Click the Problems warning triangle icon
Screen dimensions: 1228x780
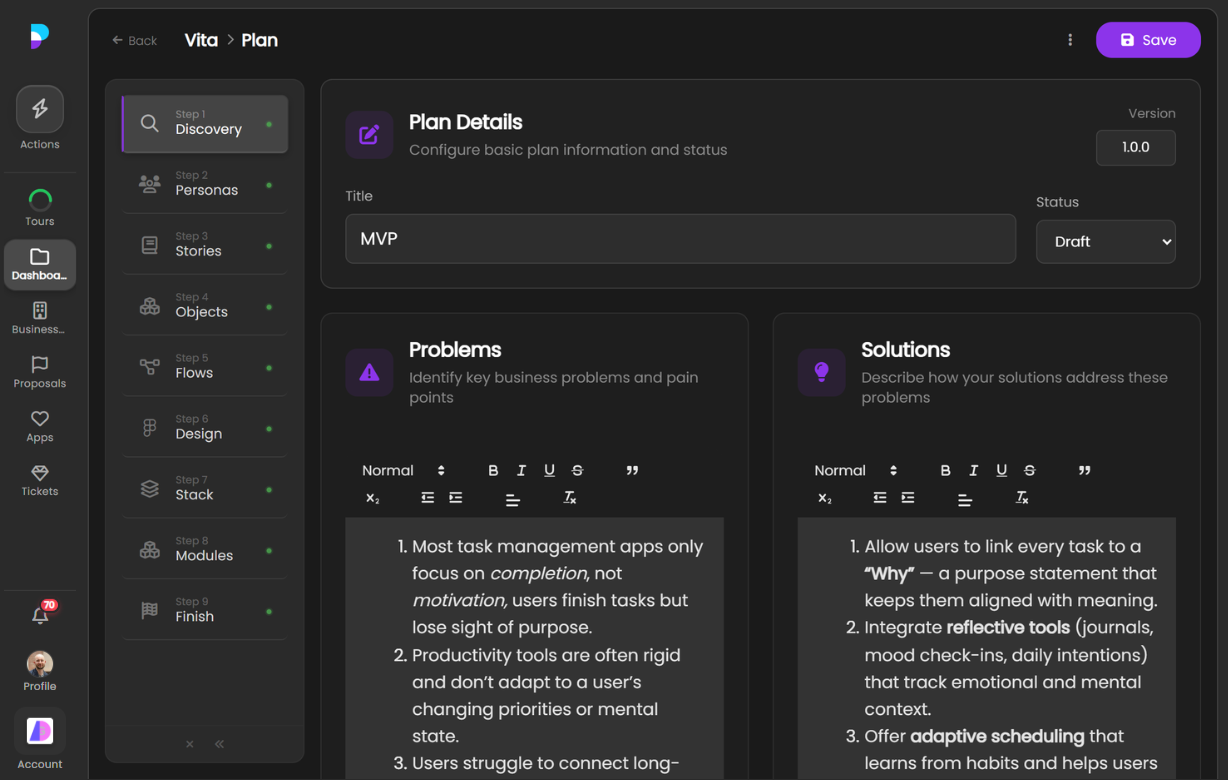coord(369,372)
